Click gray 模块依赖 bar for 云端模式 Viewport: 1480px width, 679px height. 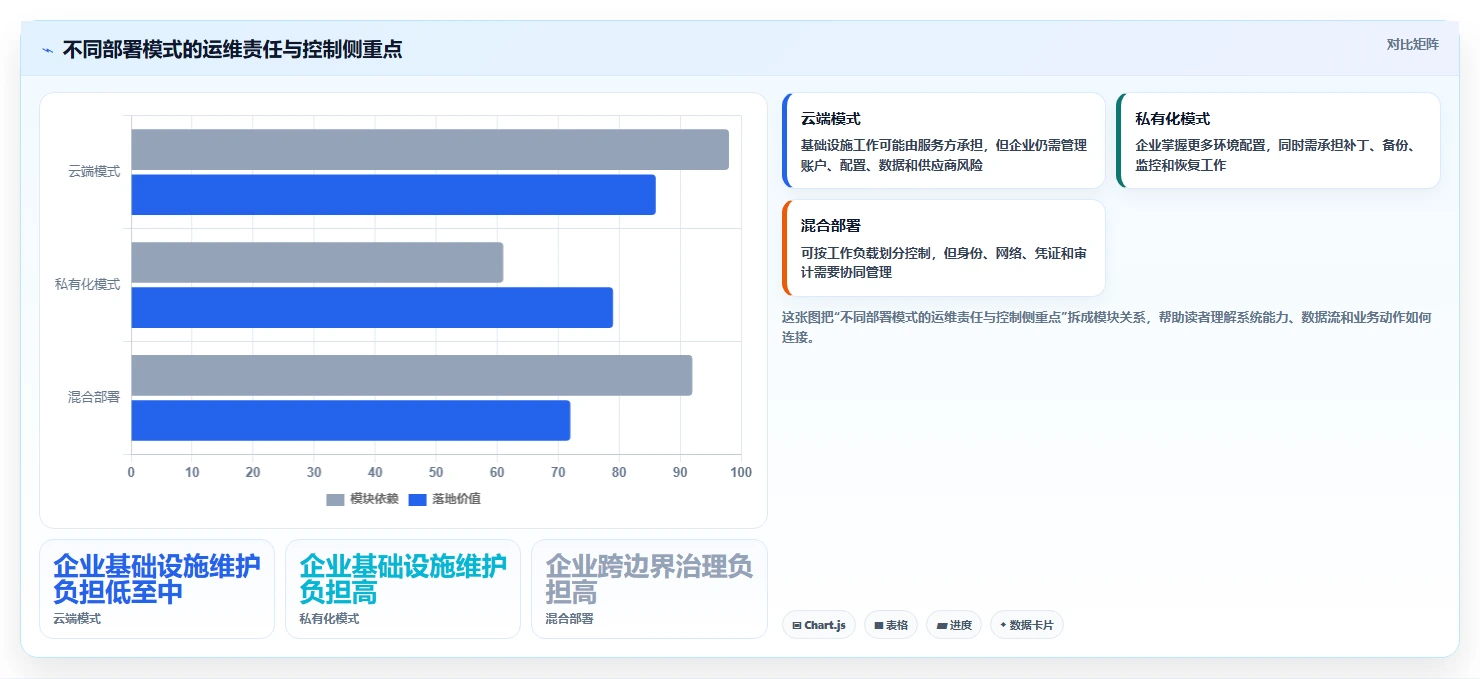click(430, 150)
